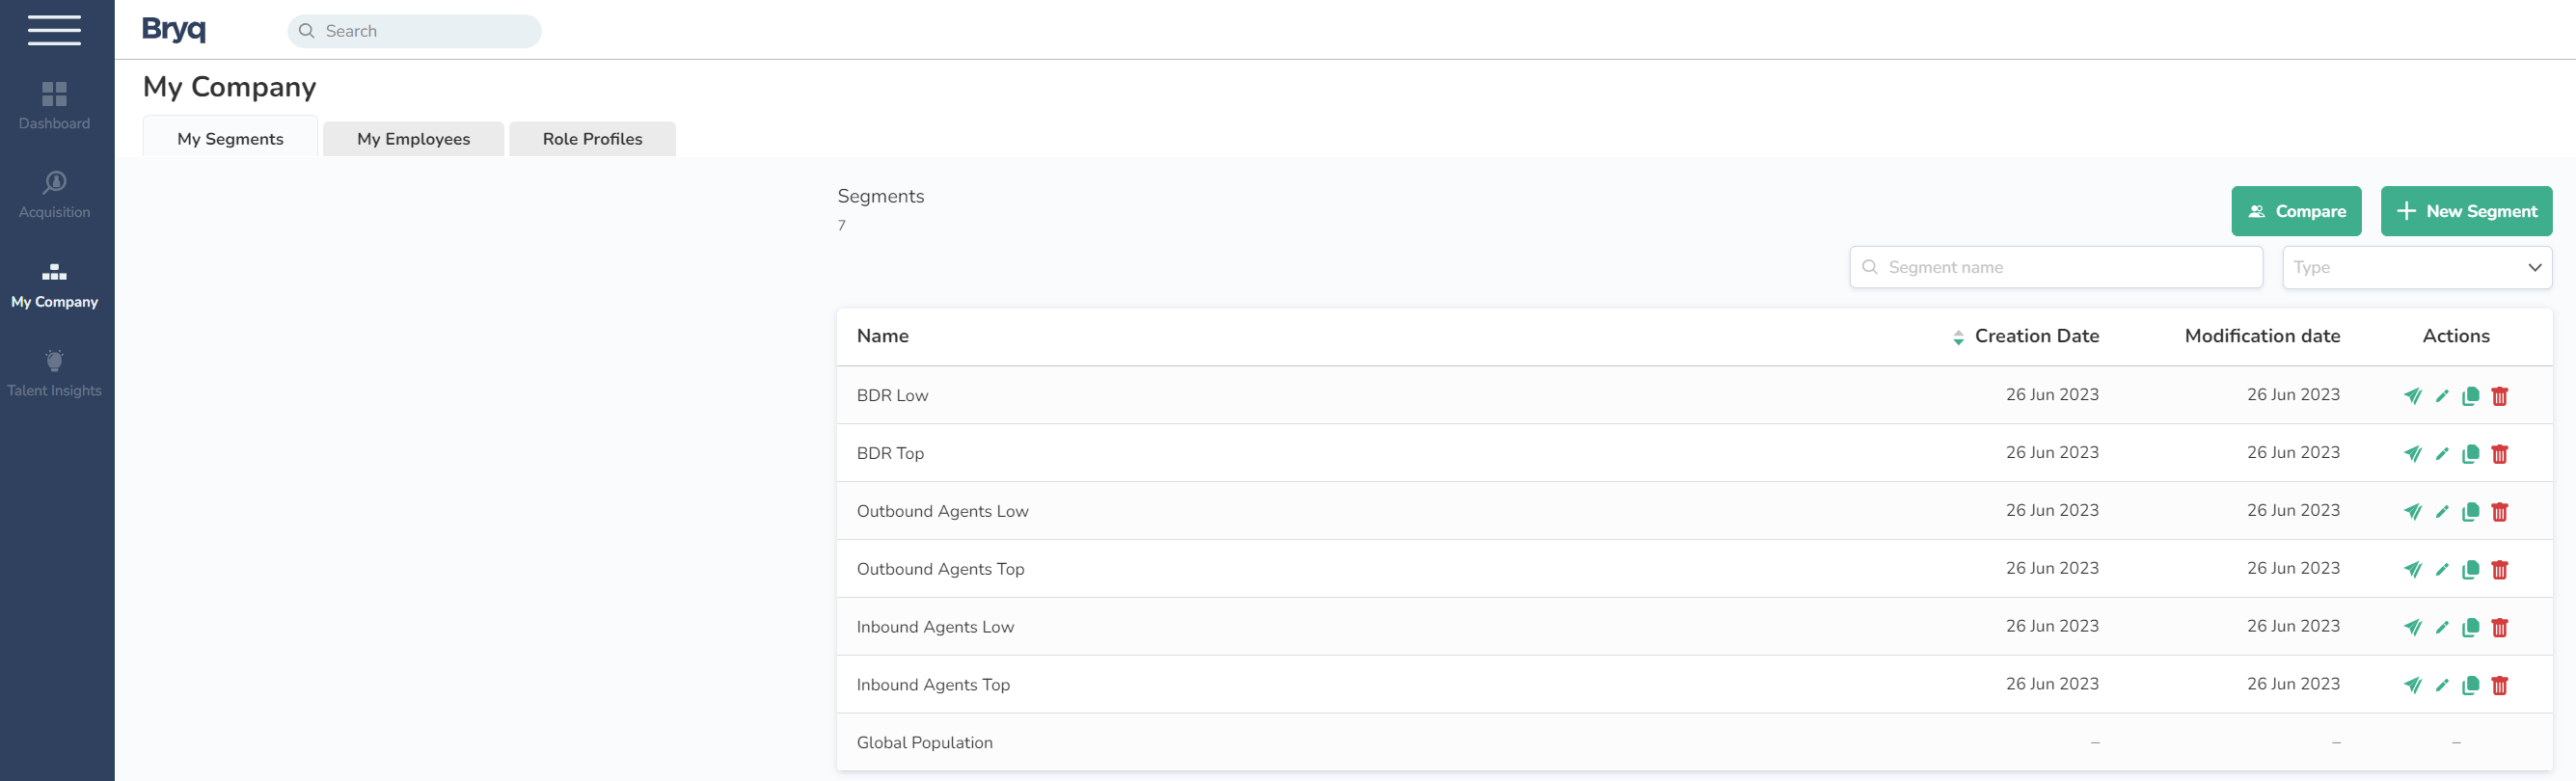
Task: Edit the Inbound Agents Low segment
Action: [x=2441, y=628]
